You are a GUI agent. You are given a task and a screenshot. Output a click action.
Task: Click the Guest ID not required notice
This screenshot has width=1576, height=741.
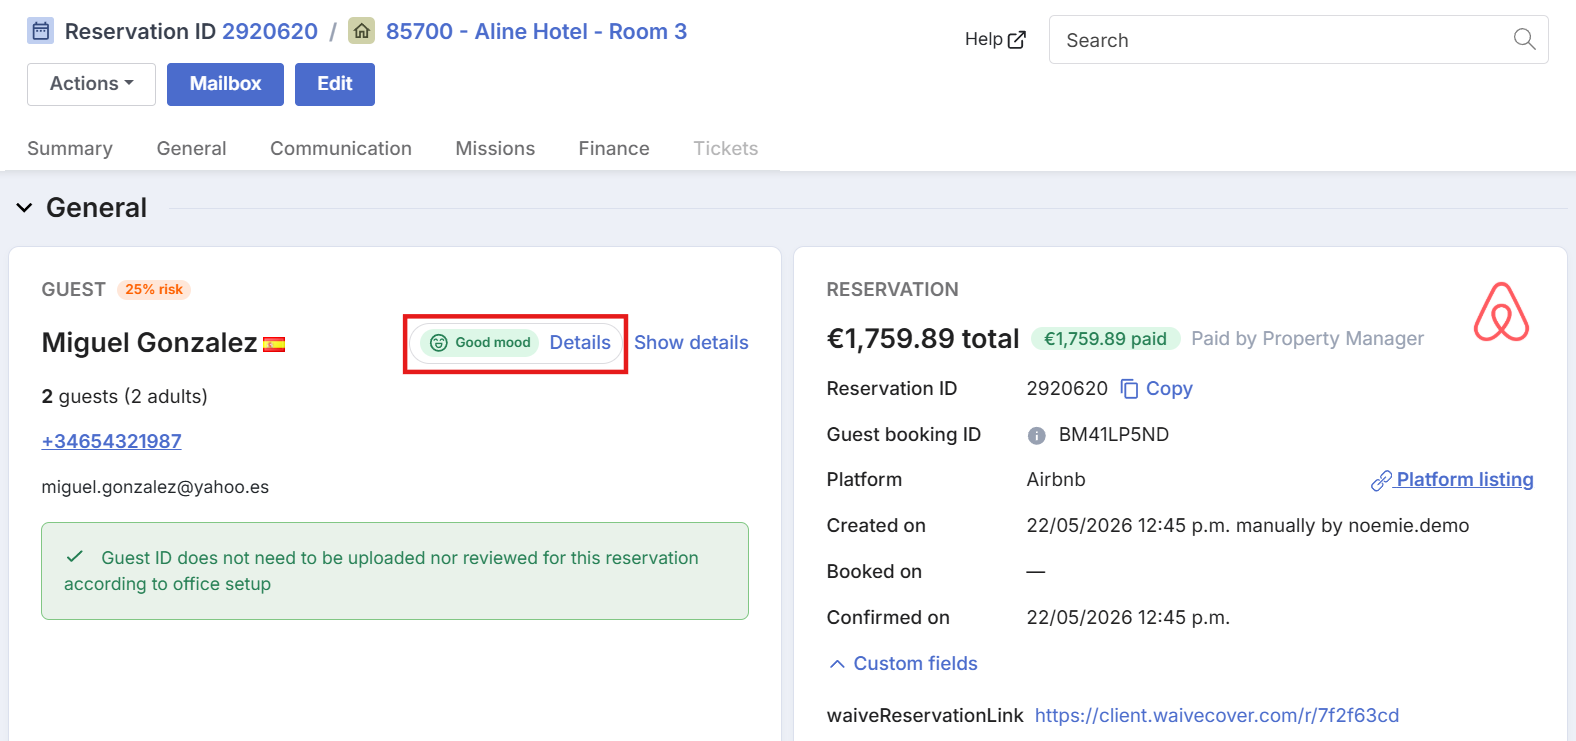tap(395, 571)
